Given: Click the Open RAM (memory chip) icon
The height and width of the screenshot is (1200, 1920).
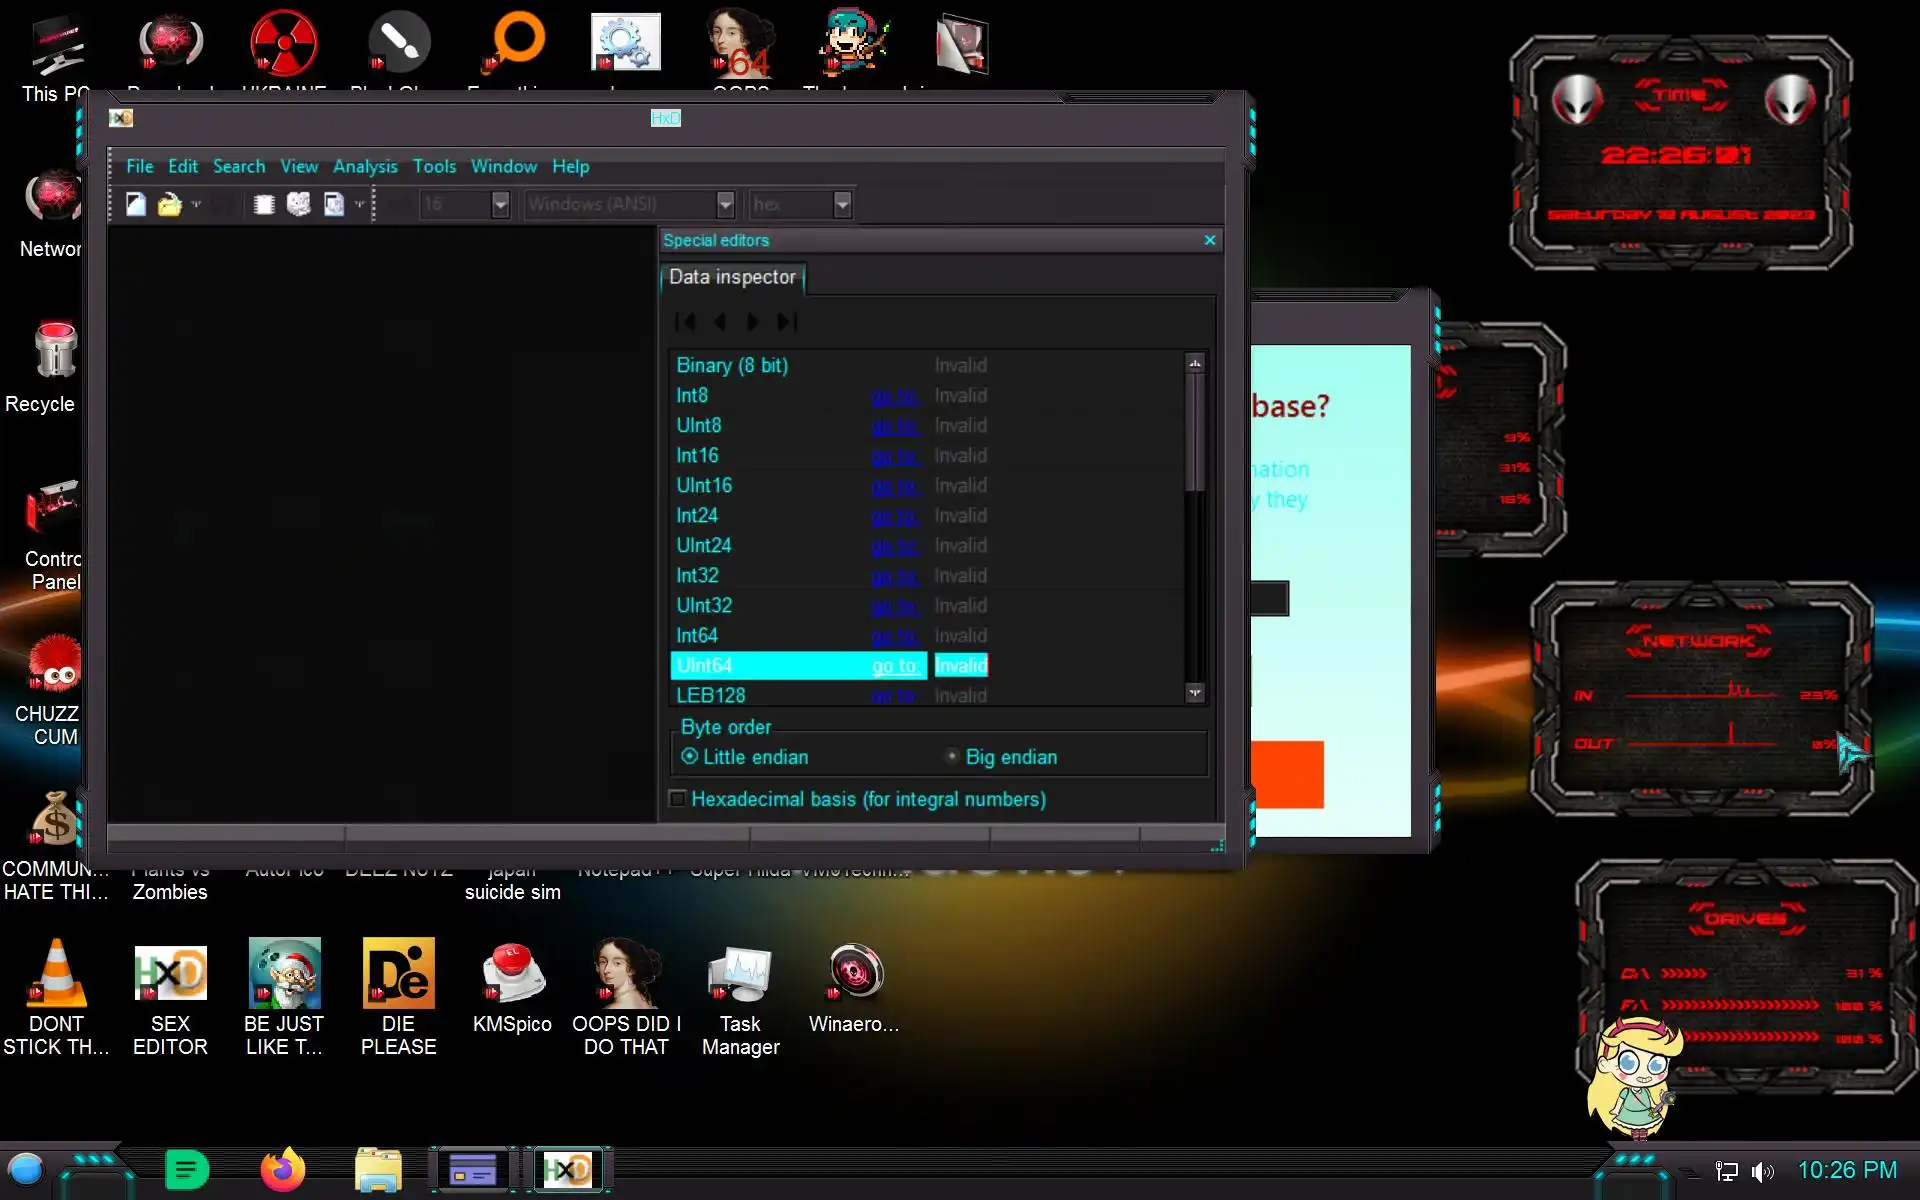Looking at the screenshot, I should coord(264,205).
